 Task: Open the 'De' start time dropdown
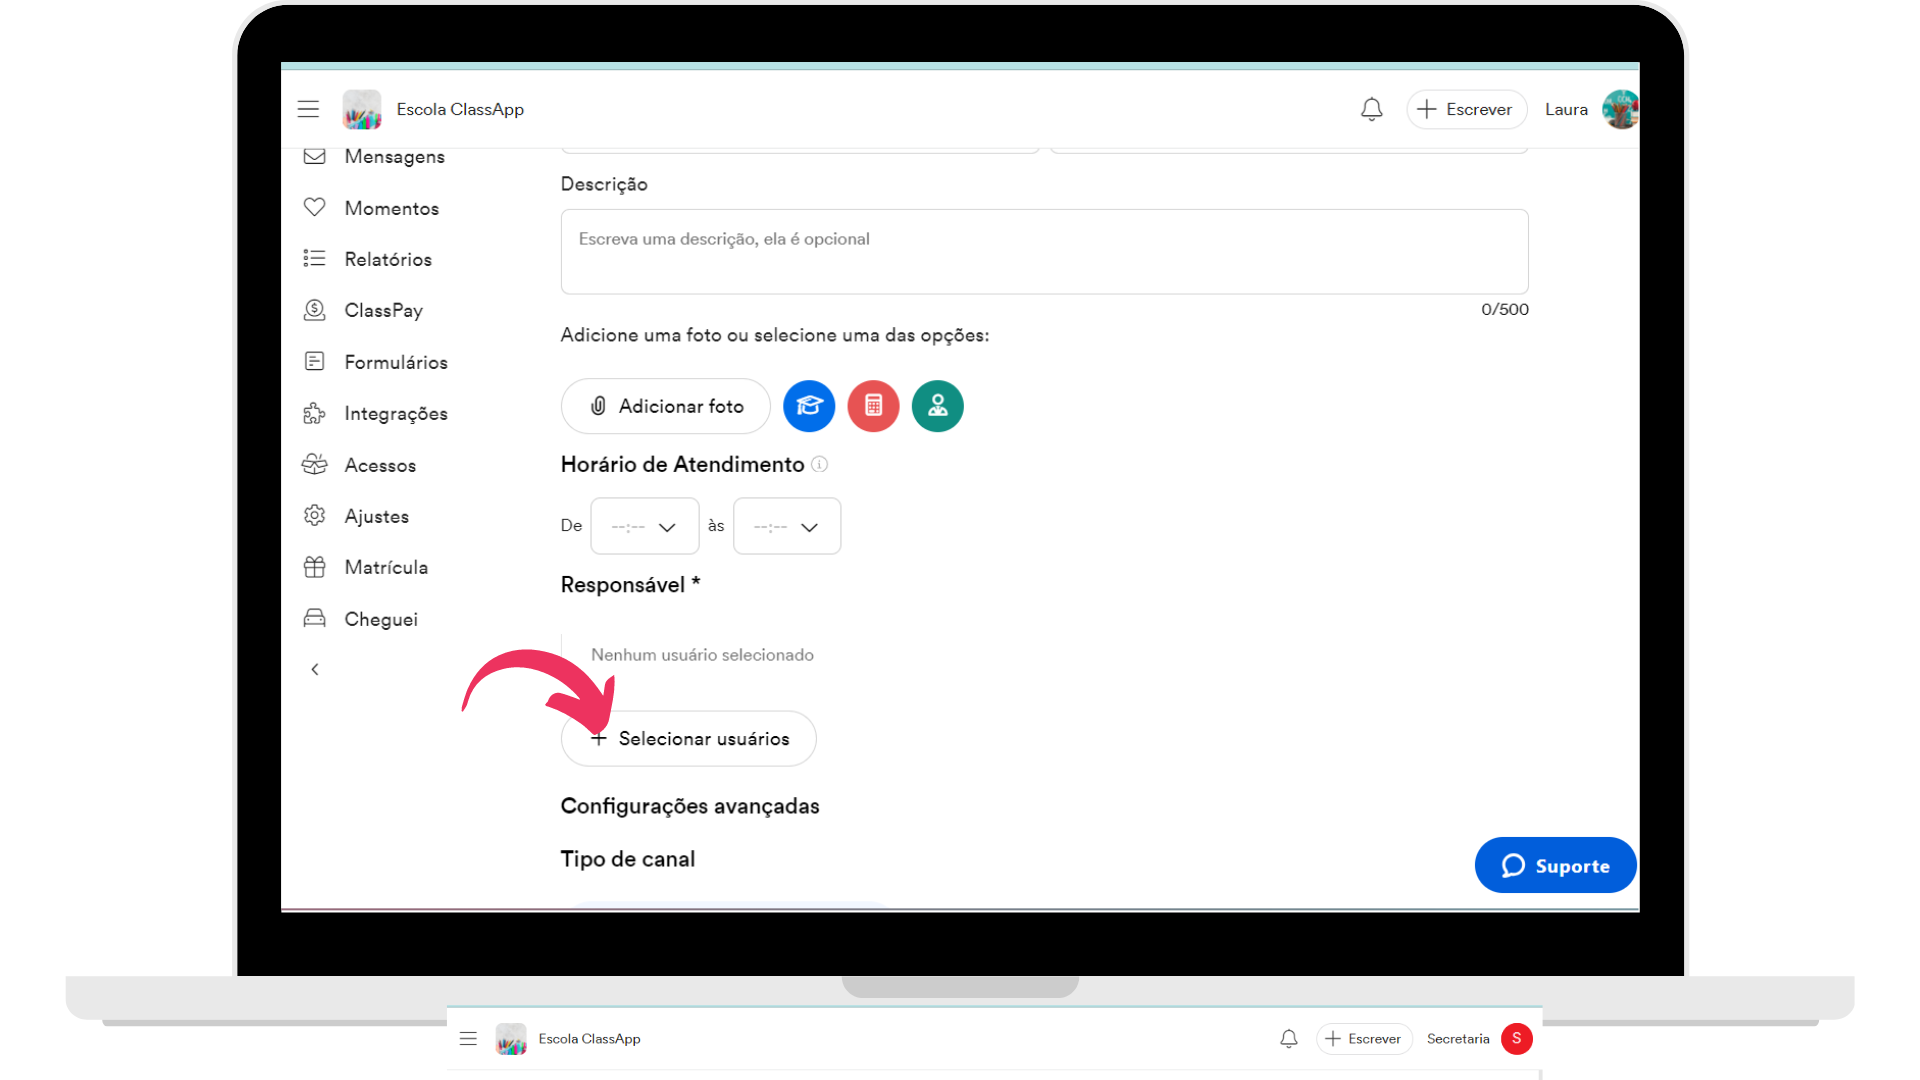tap(644, 526)
